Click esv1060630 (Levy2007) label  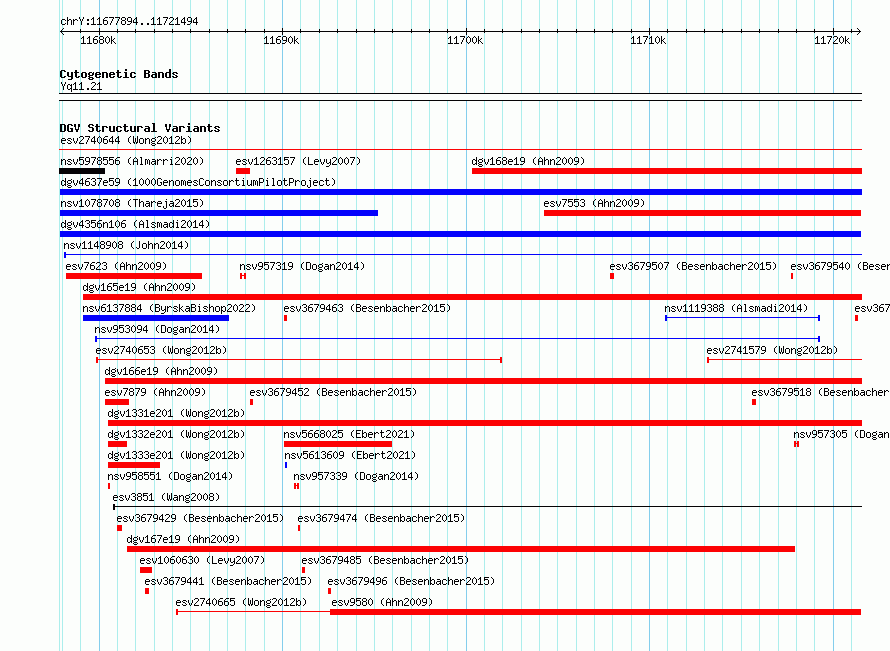click(202, 560)
